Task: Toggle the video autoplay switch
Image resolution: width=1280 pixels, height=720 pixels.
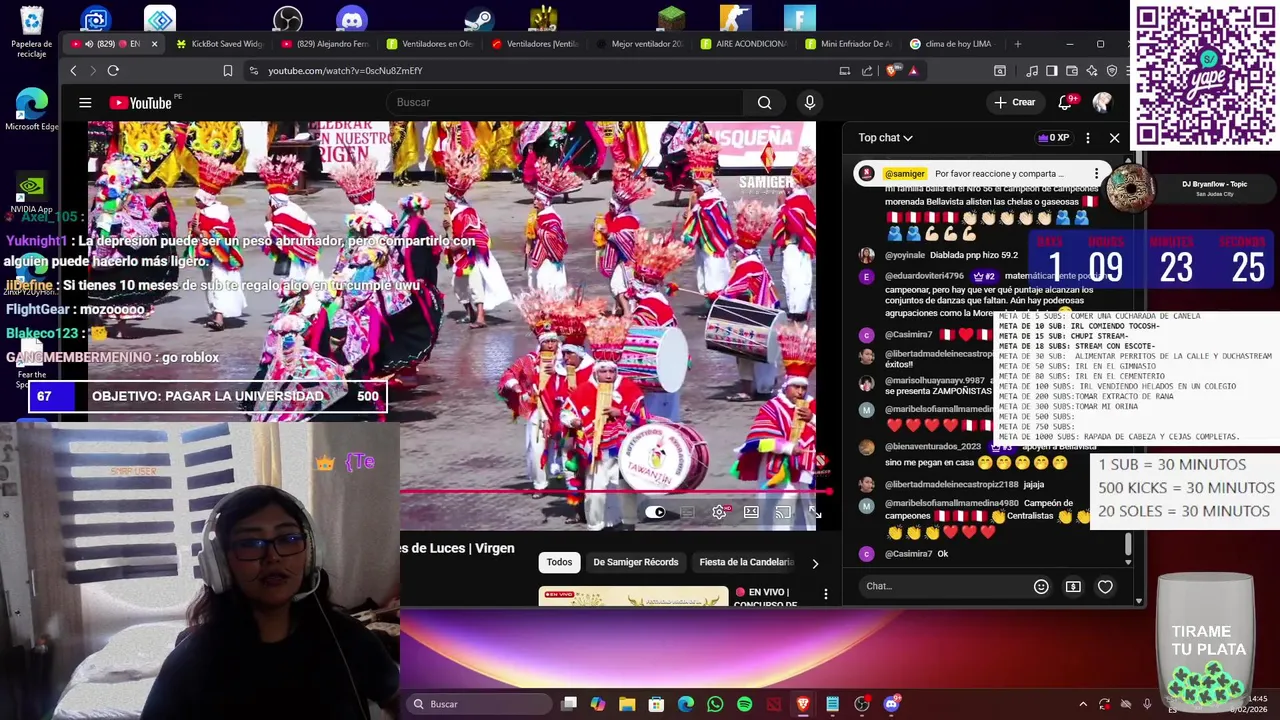Action: point(655,512)
